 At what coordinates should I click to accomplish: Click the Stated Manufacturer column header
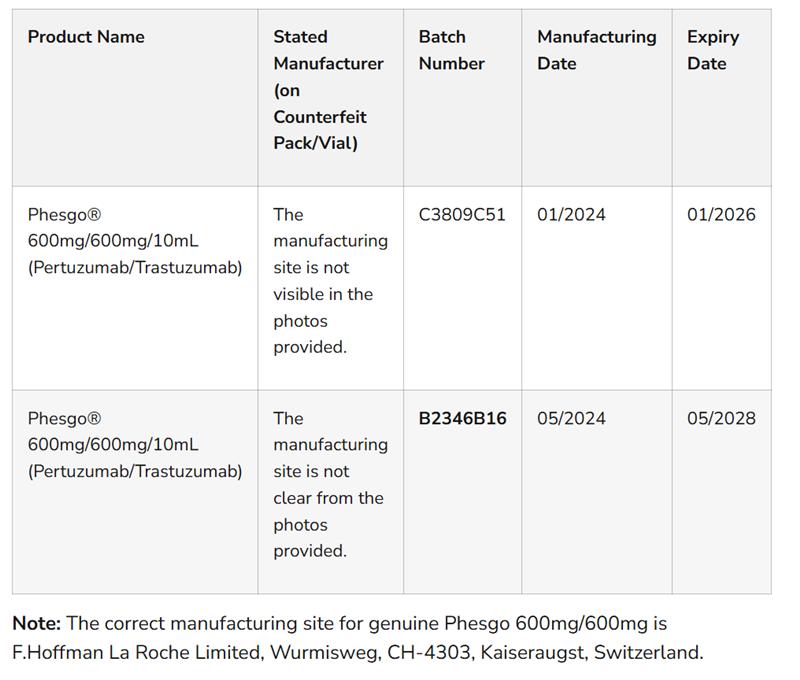pos(328,90)
